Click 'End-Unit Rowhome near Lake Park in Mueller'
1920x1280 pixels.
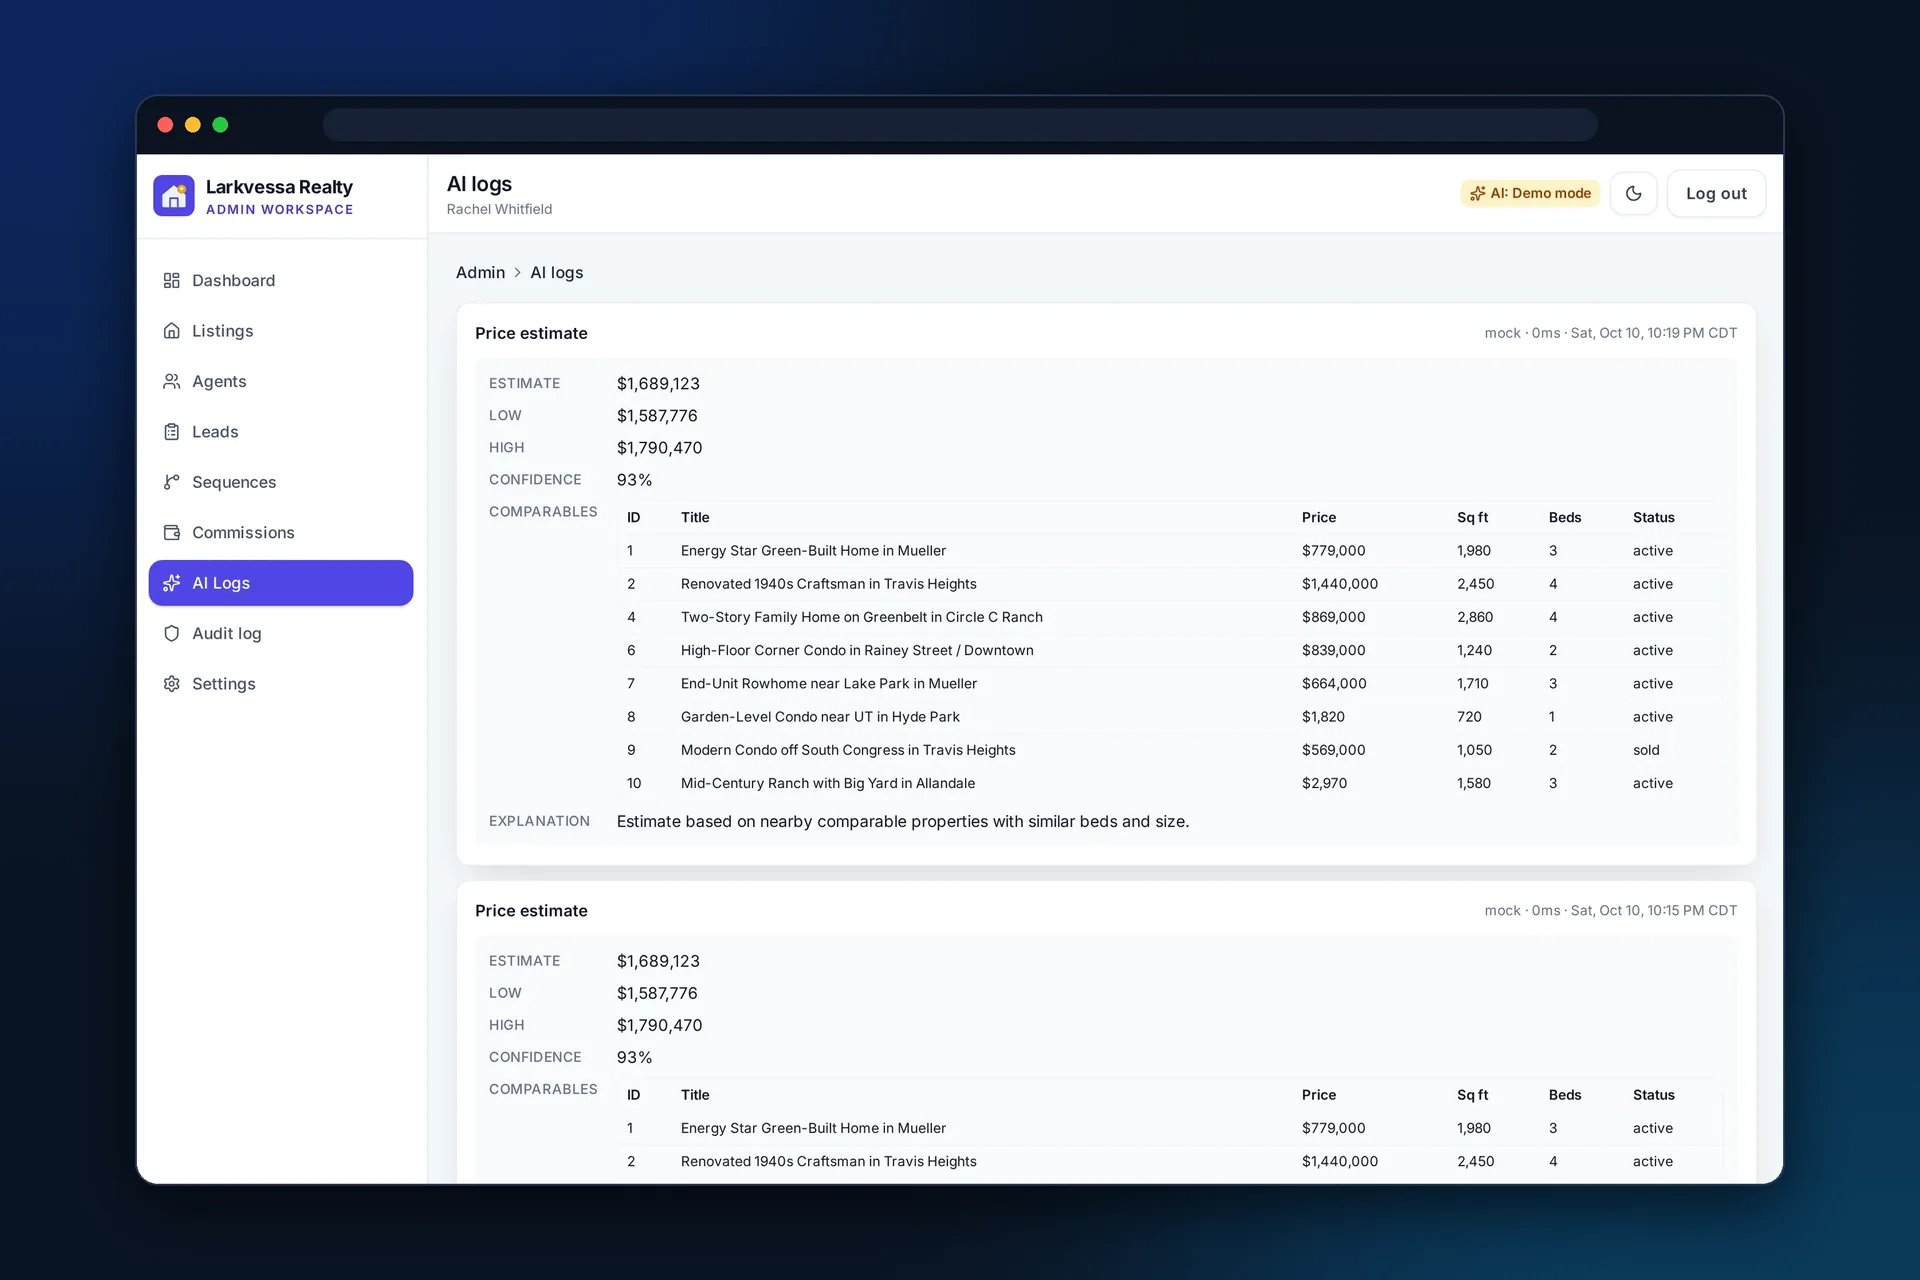829,684
